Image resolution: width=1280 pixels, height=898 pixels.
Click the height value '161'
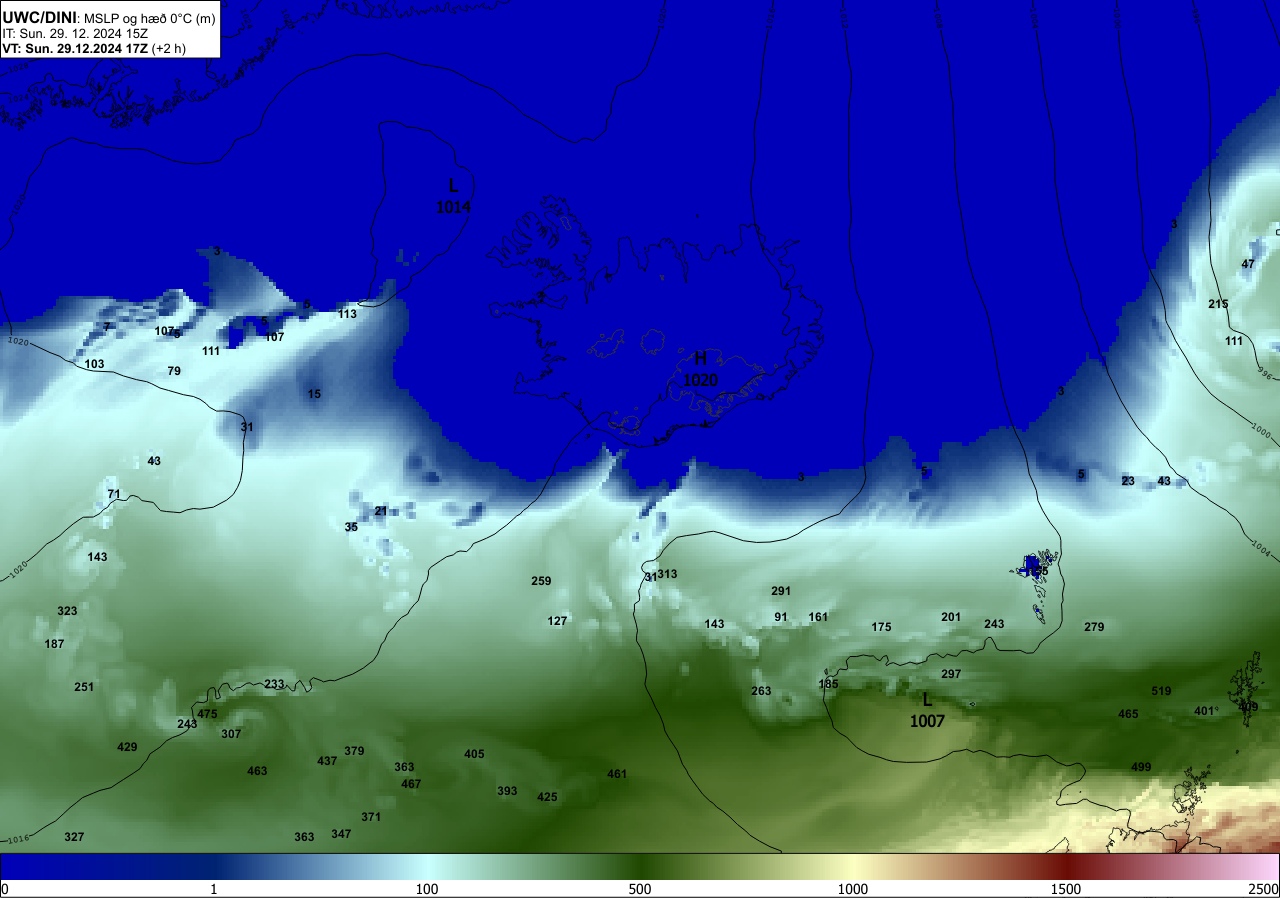click(x=818, y=617)
